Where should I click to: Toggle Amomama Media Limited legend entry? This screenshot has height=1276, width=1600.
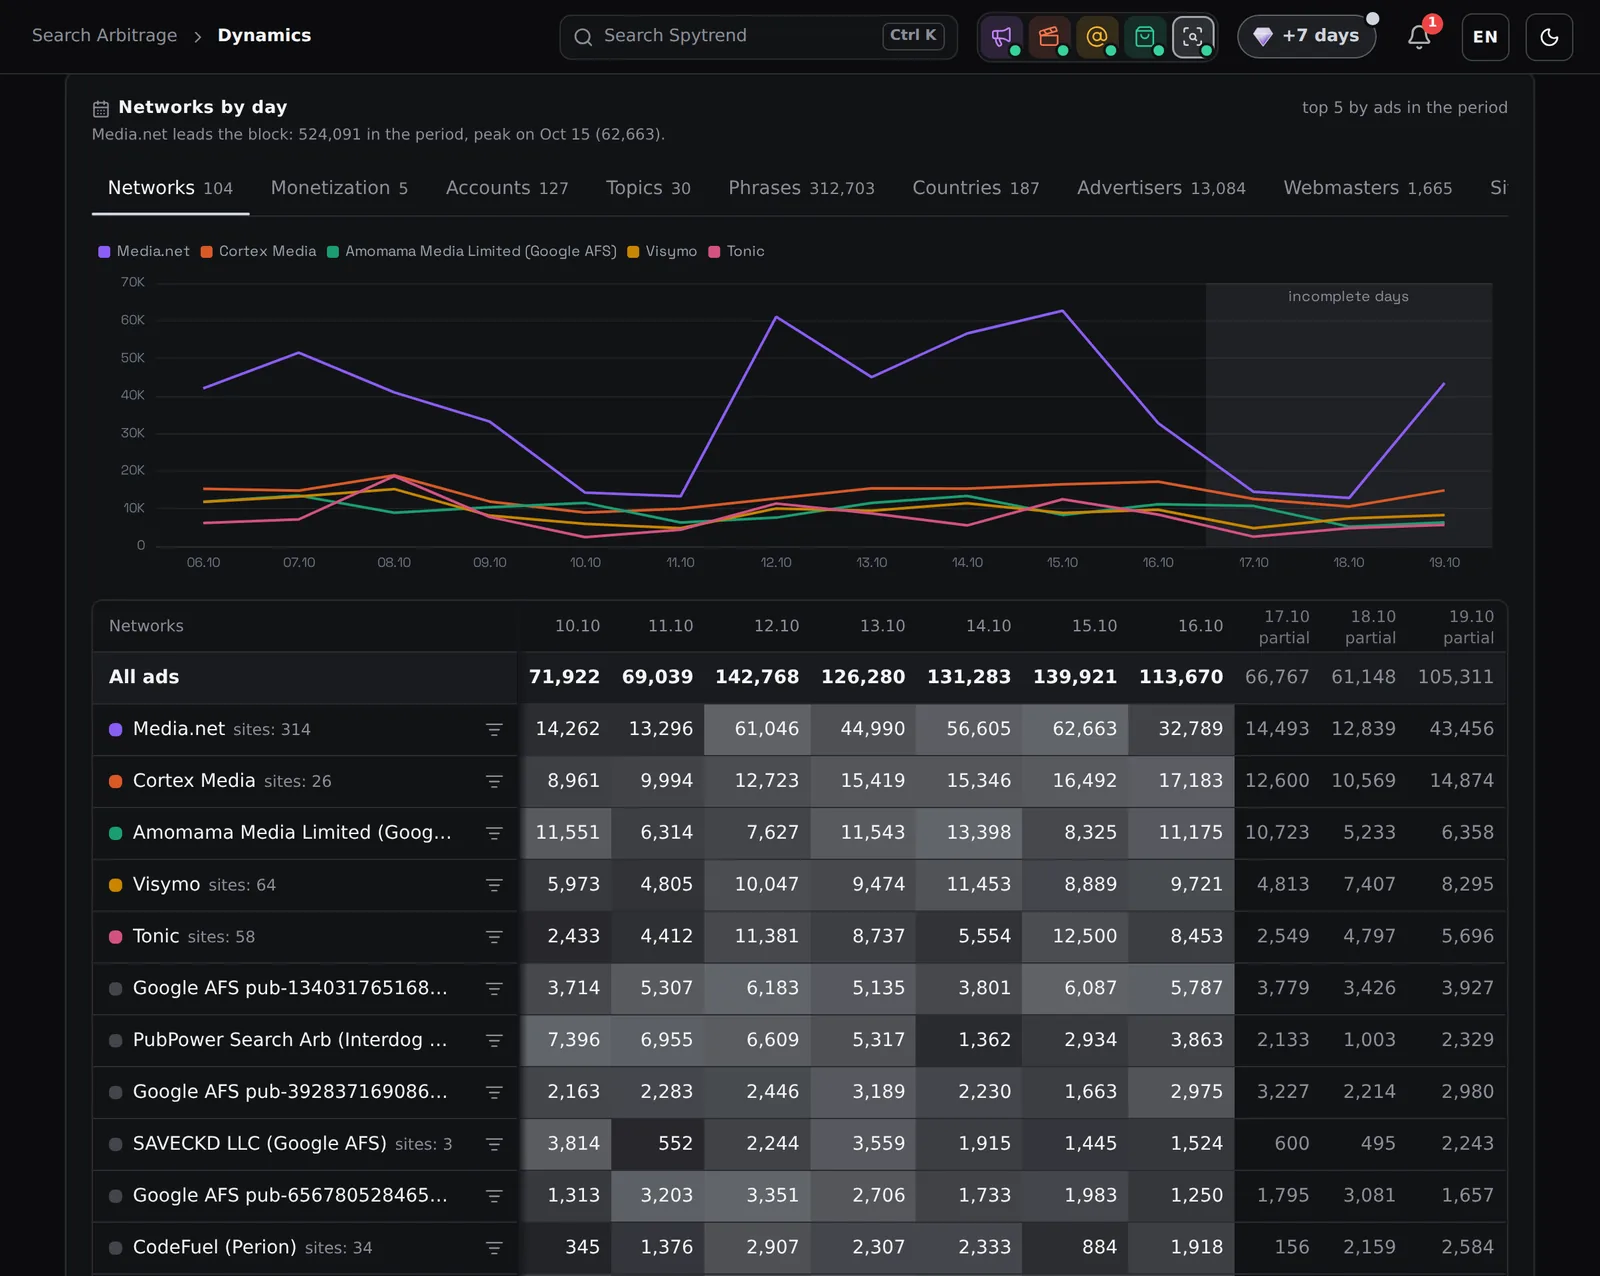tap(472, 251)
